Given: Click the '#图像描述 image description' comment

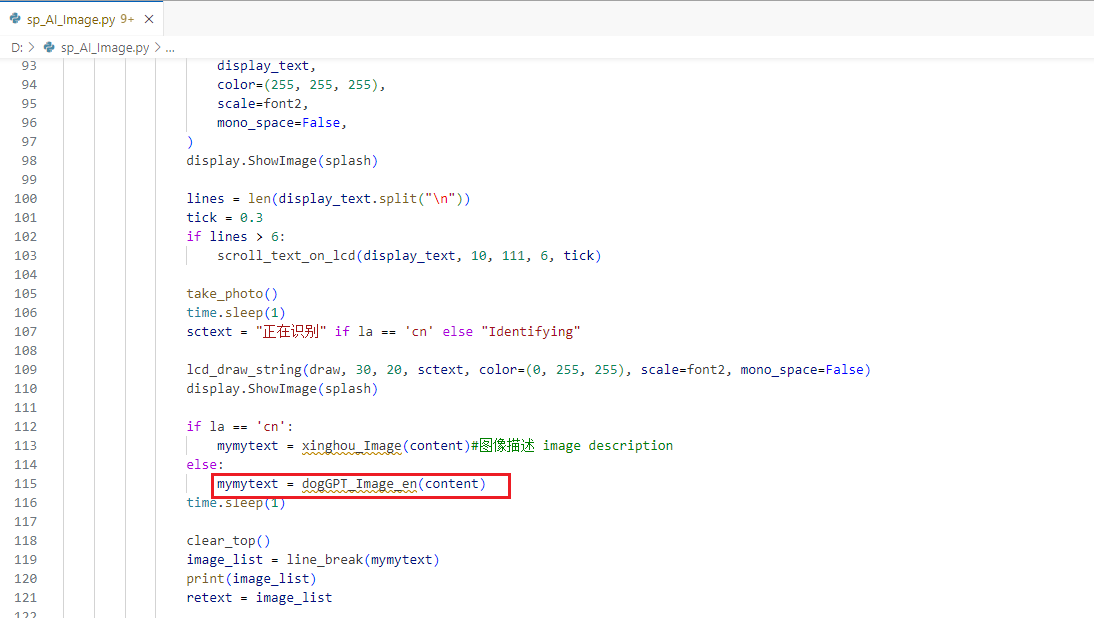Looking at the screenshot, I should click(x=572, y=446).
